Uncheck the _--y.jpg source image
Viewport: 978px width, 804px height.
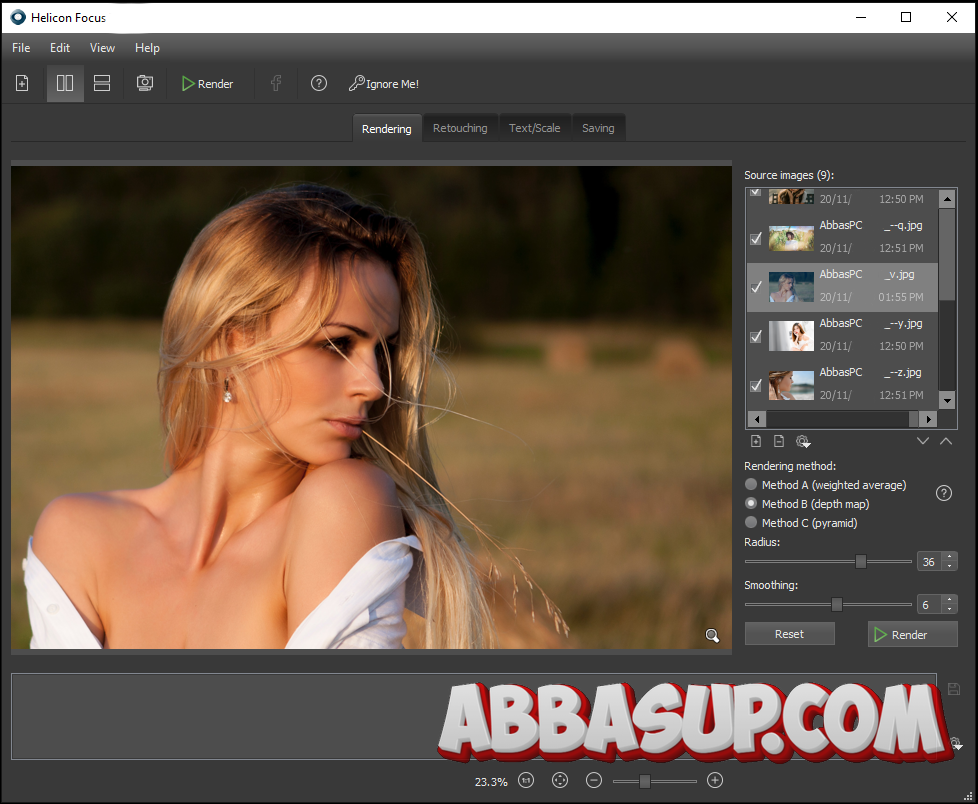756,336
